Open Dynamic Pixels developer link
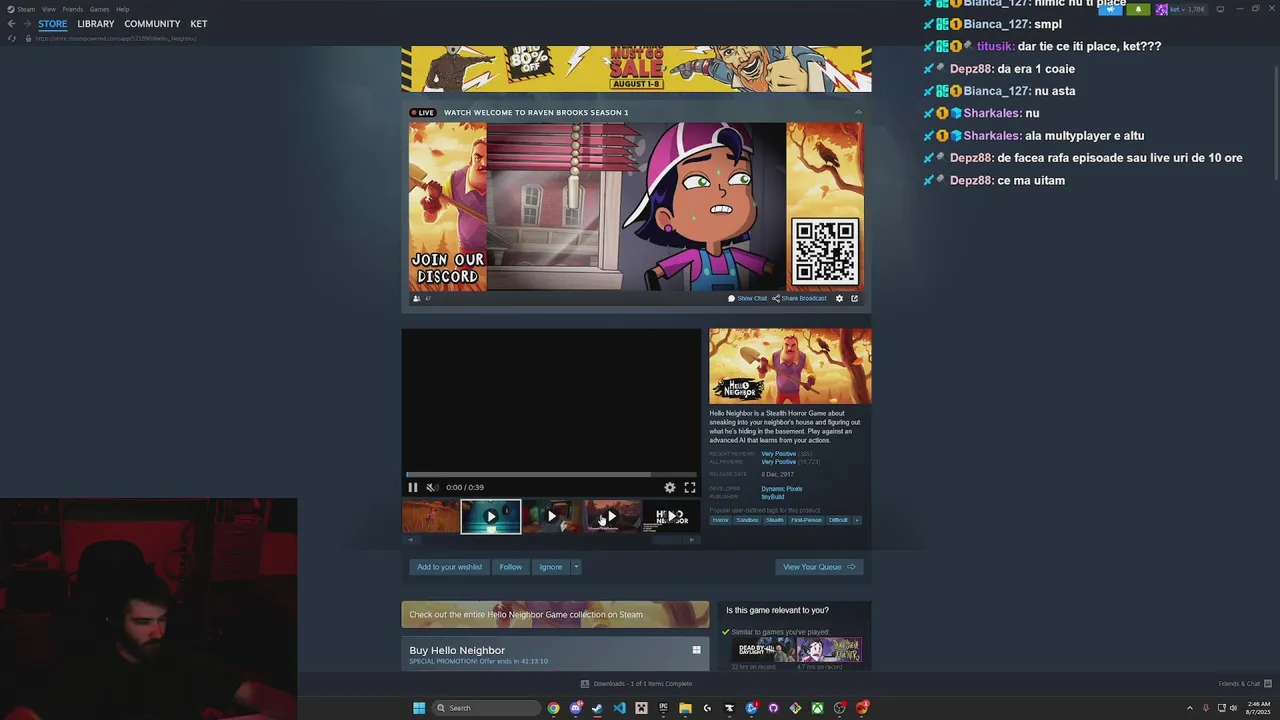Screen dimensions: 1280x720 pos(782,489)
